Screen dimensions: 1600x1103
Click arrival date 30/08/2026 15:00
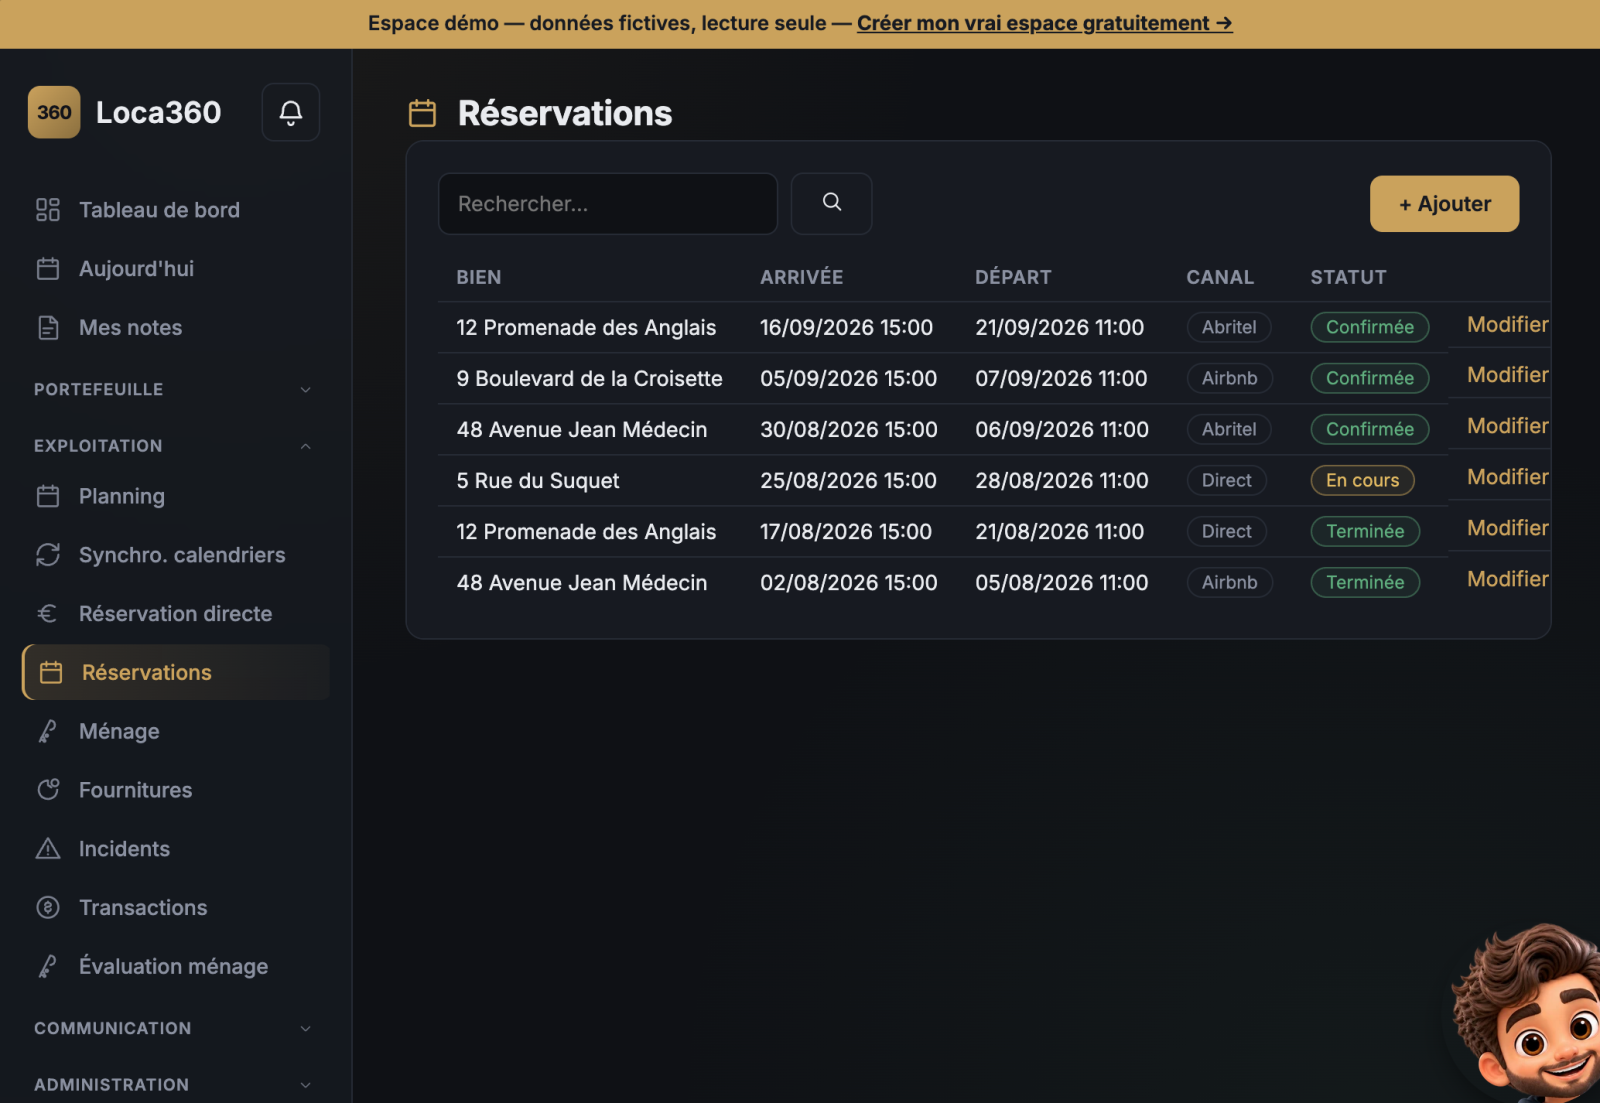(x=849, y=430)
